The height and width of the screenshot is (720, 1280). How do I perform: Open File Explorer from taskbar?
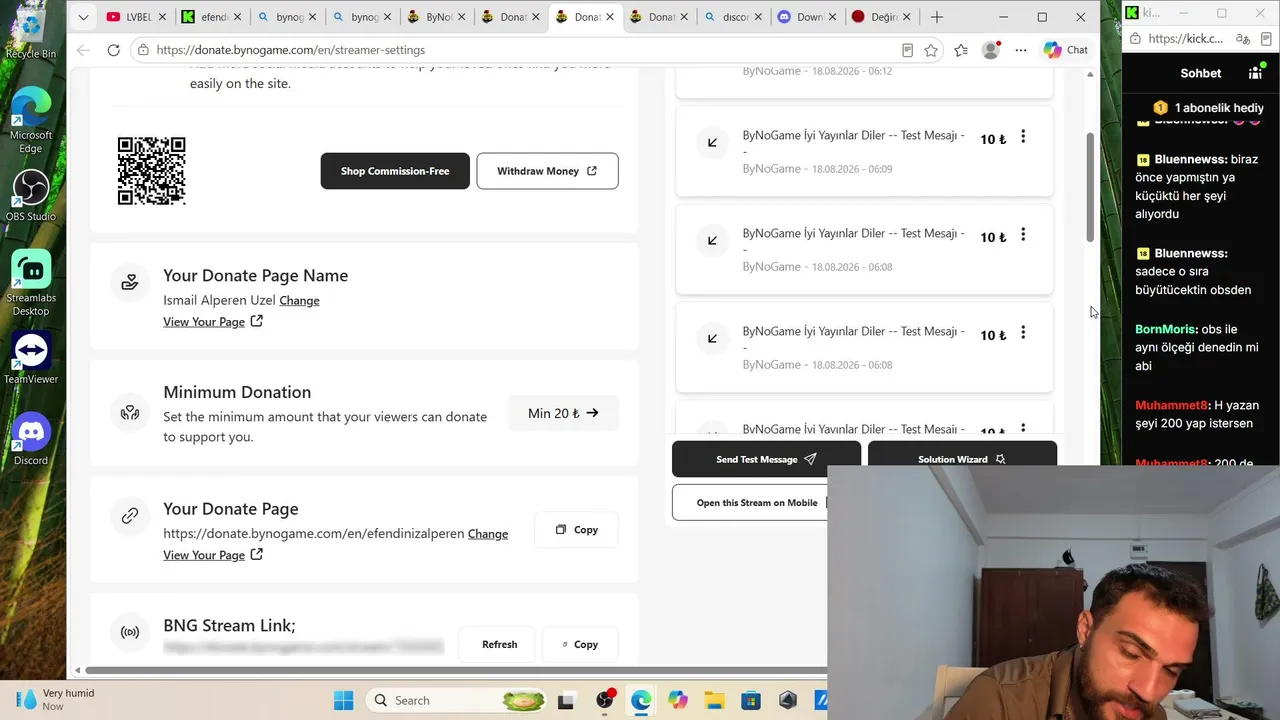[714, 700]
